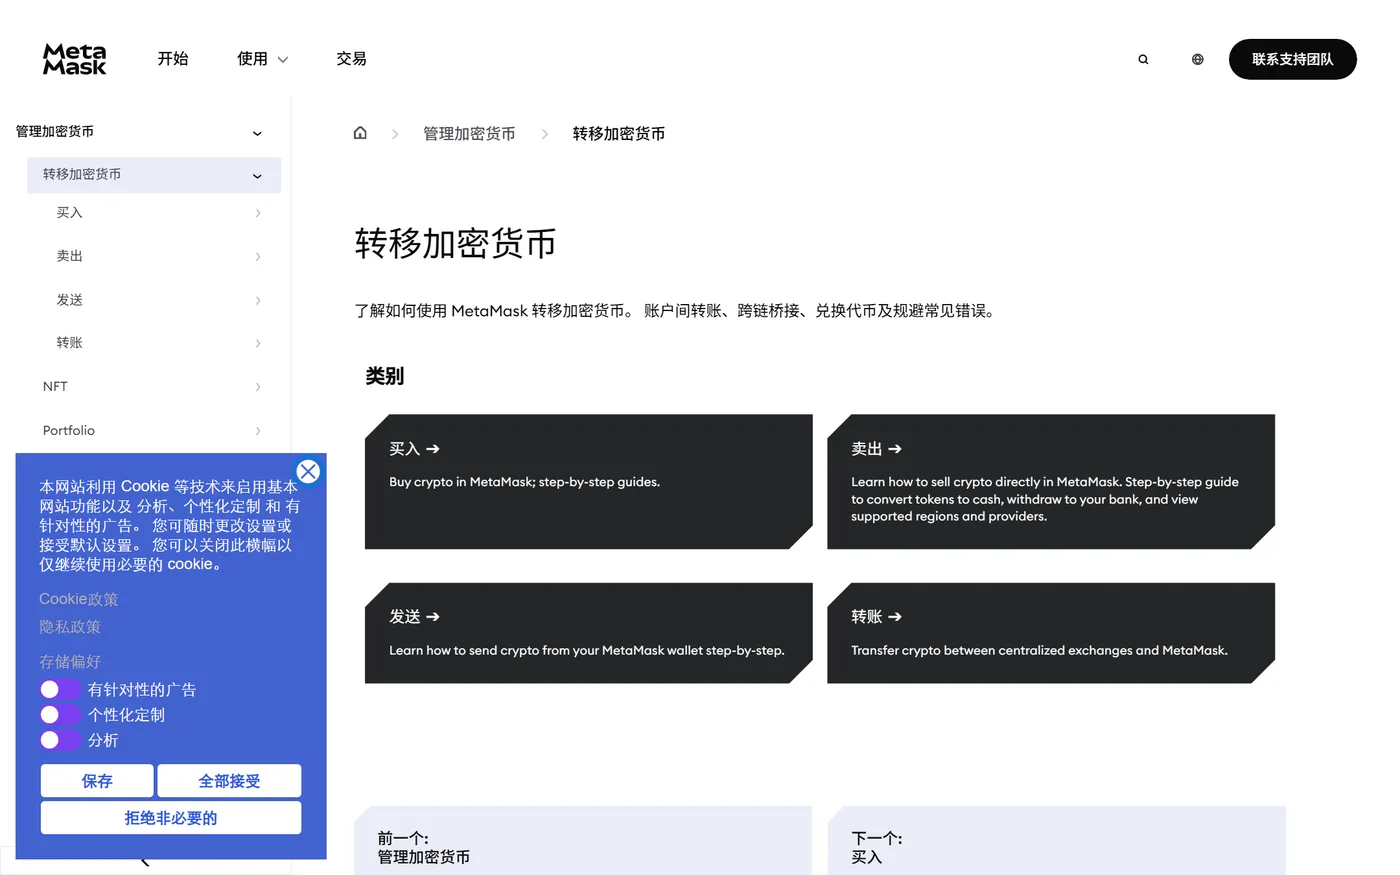Select 发送 in the sidebar

[x=69, y=300]
